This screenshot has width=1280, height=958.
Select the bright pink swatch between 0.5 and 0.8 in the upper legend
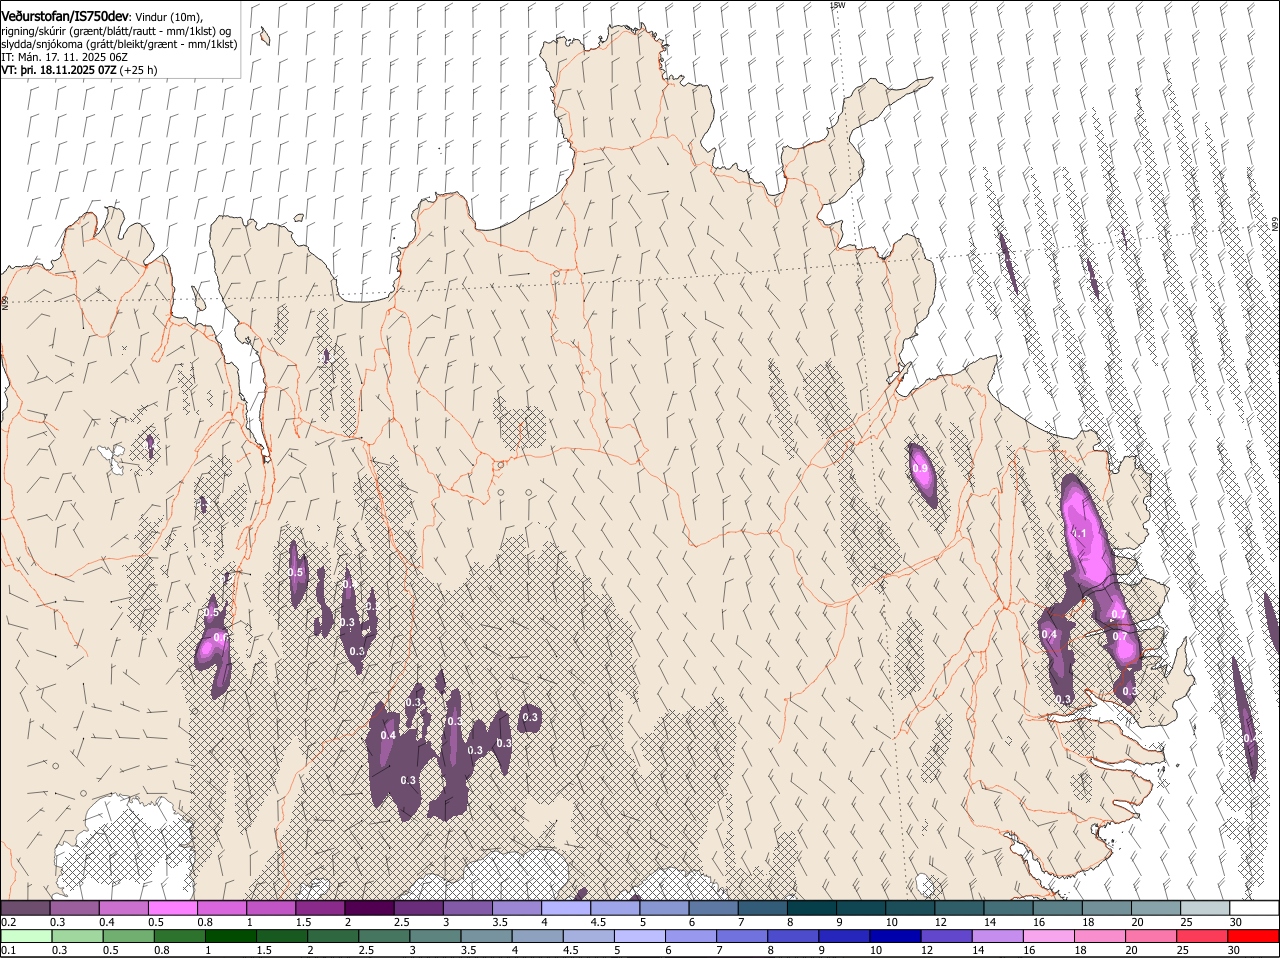pos(172,908)
